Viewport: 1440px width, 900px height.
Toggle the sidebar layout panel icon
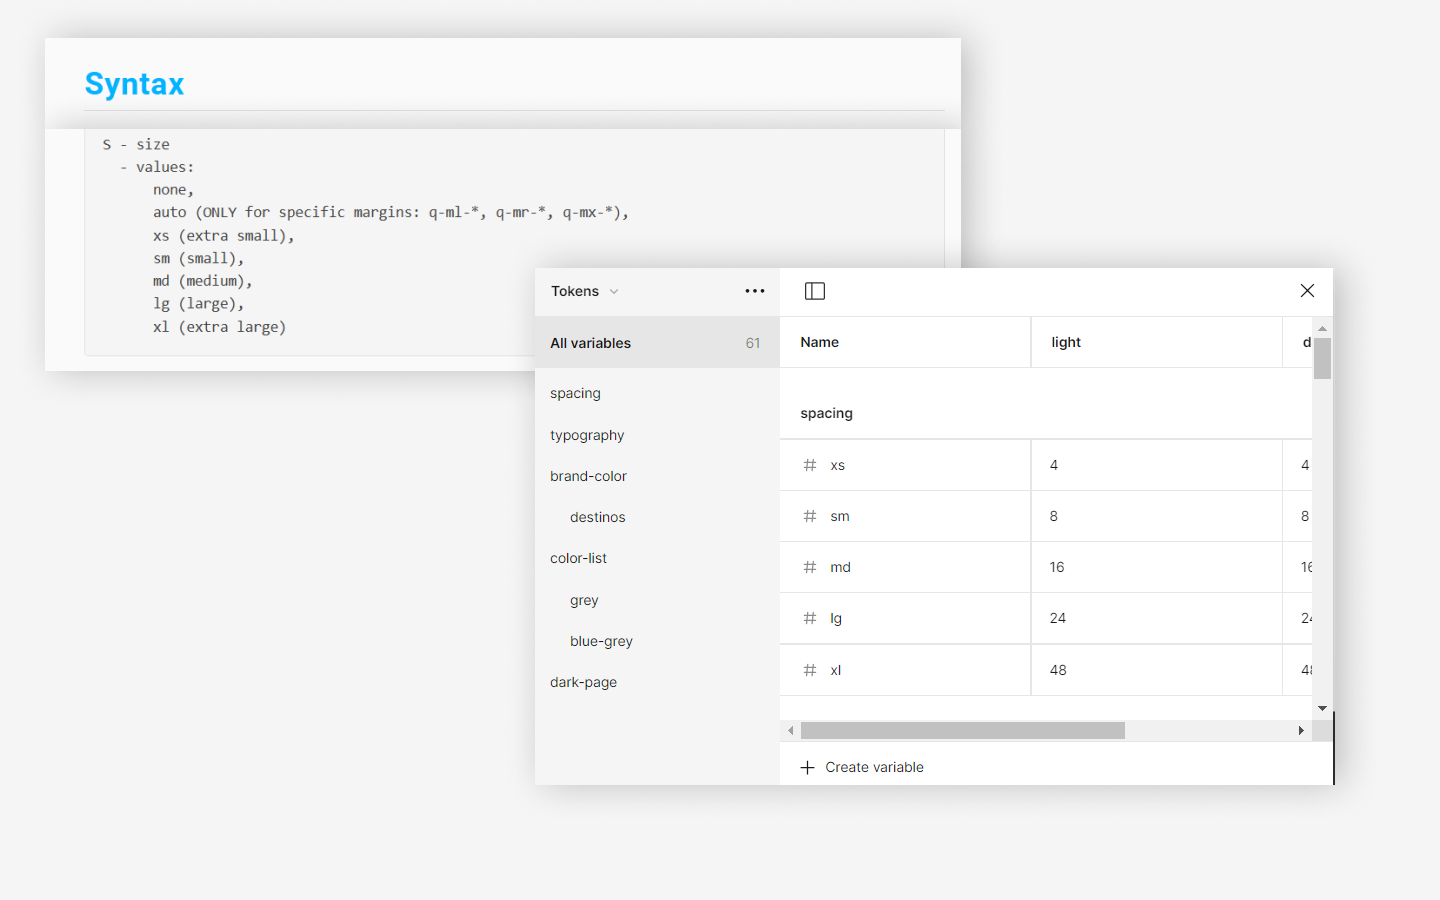point(815,290)
